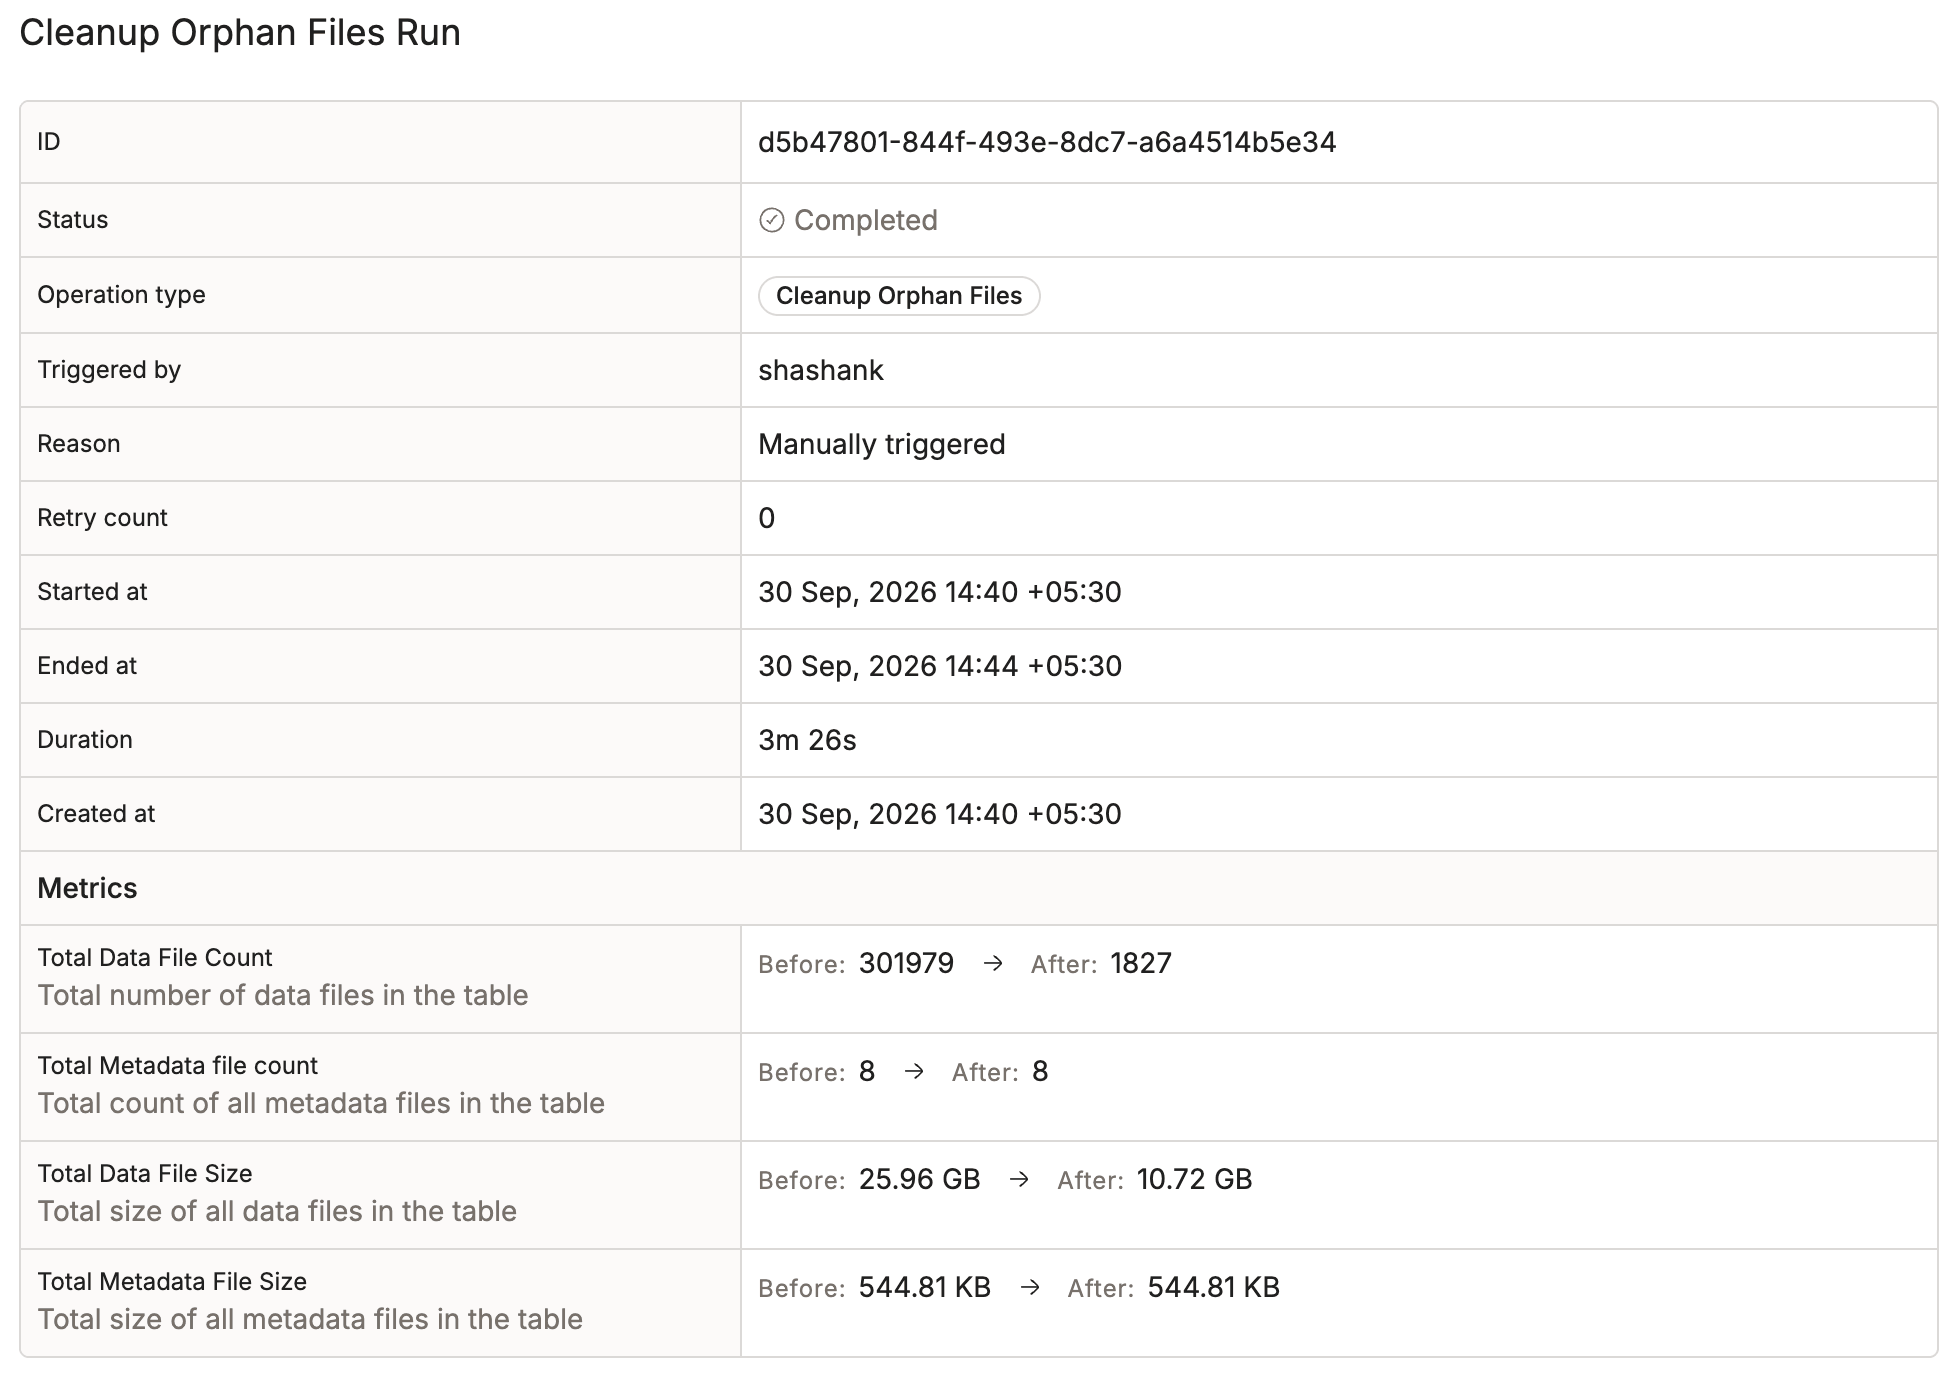This screenshot has width=1958, height=1380.
Task: Click the description Total size of all data files
Action: coord(277,1211)
